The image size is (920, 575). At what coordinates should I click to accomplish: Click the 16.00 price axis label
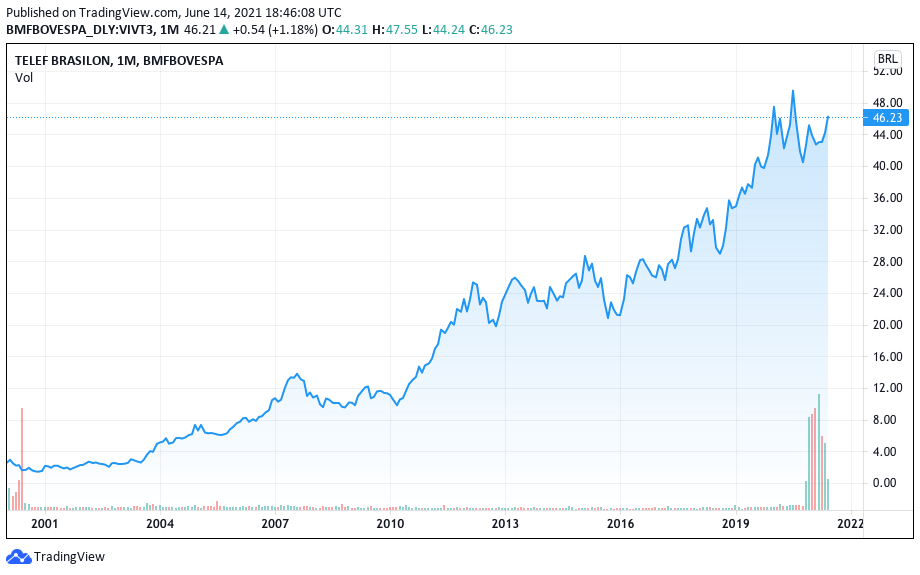[x=888, y=356]
